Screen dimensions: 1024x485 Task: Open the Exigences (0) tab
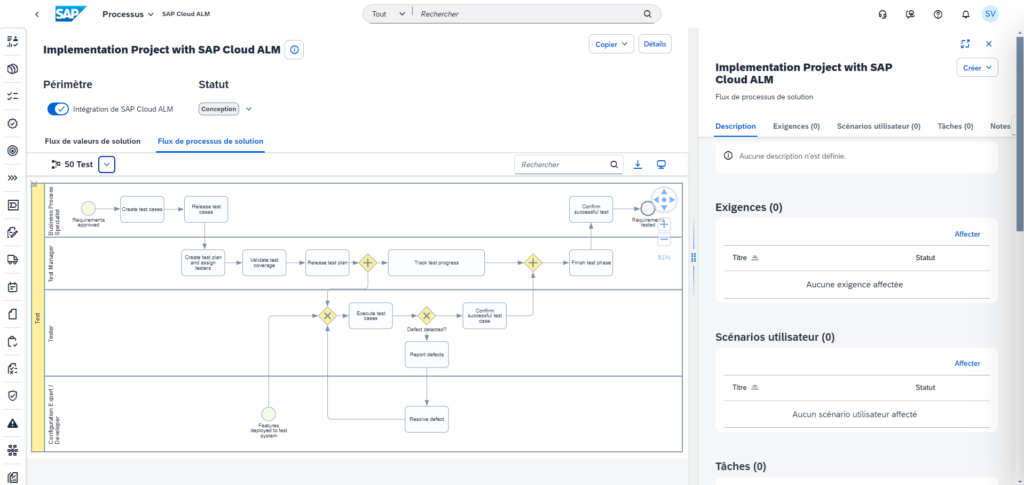coord(796,126)
